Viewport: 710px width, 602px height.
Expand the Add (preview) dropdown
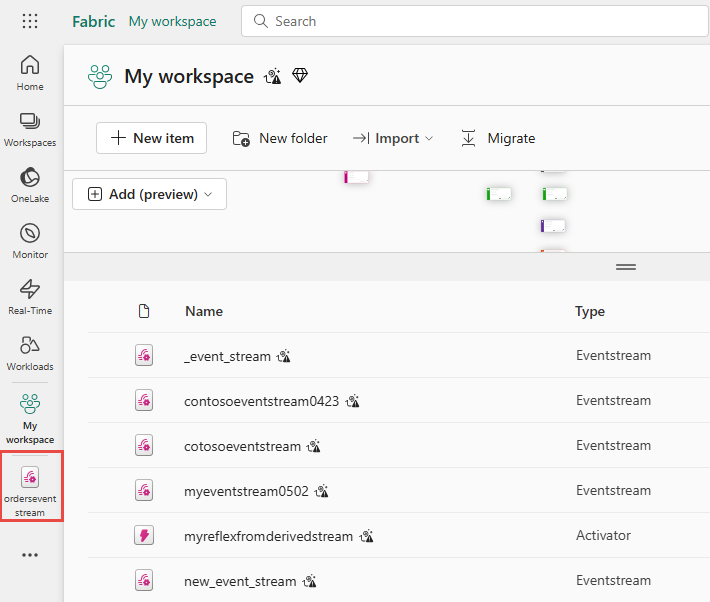pos(149,194)
